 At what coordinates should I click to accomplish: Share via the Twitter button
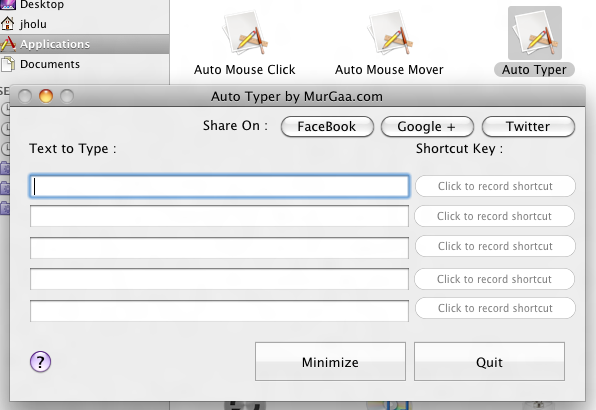tap(528, 127)
